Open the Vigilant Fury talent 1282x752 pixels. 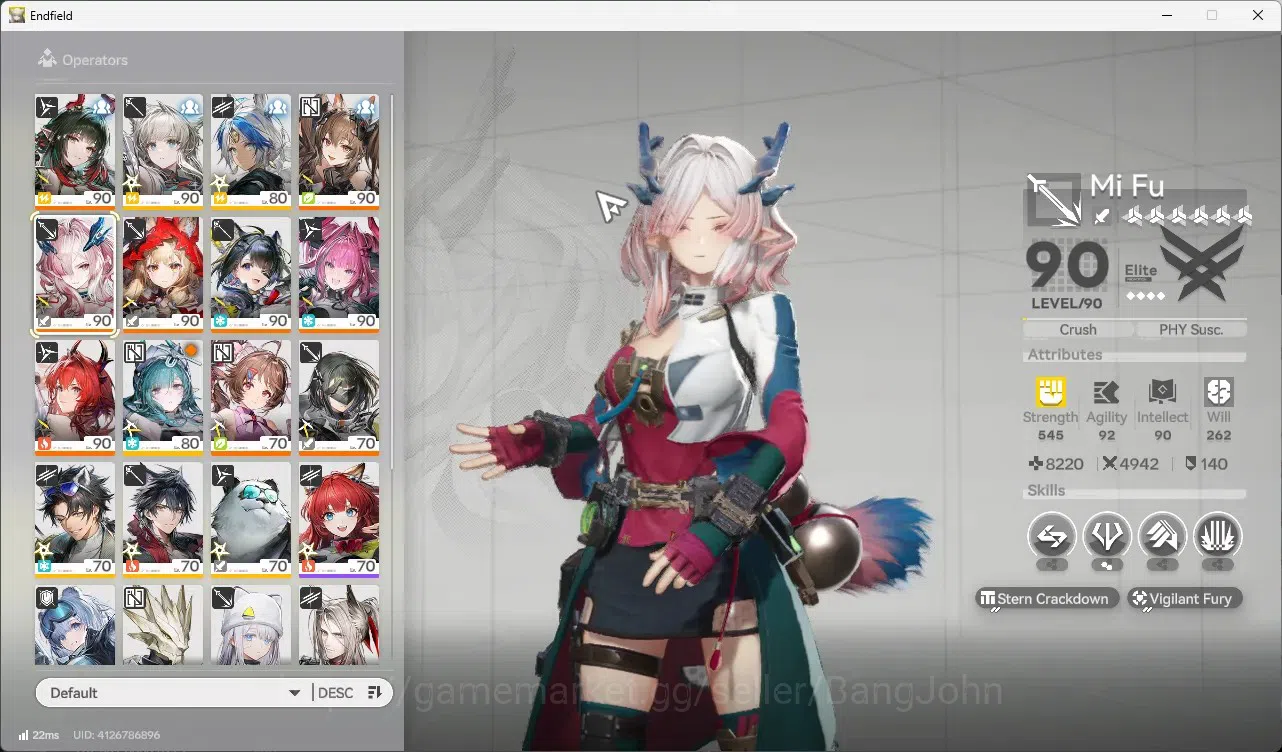coord(1185,599)
